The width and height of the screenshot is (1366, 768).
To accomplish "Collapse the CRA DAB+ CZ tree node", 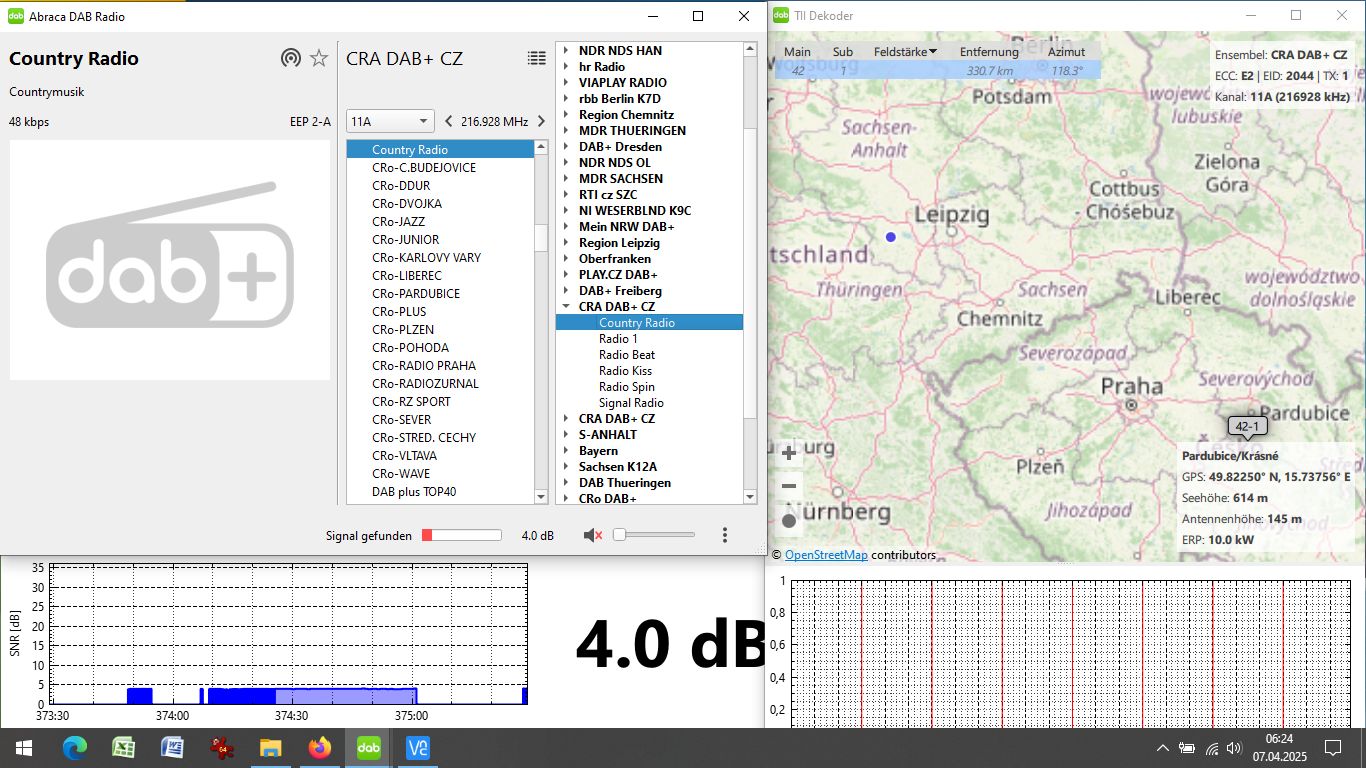I will pyautogui.click(x=566, y=307).
